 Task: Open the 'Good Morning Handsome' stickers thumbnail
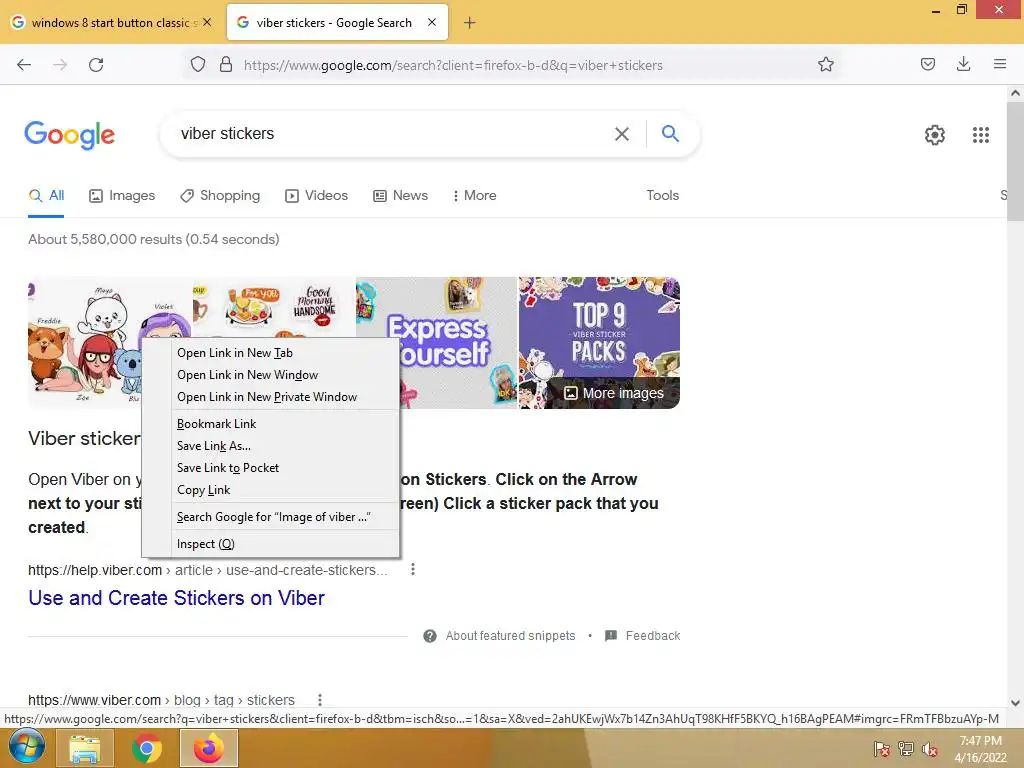tap(274, 308)
